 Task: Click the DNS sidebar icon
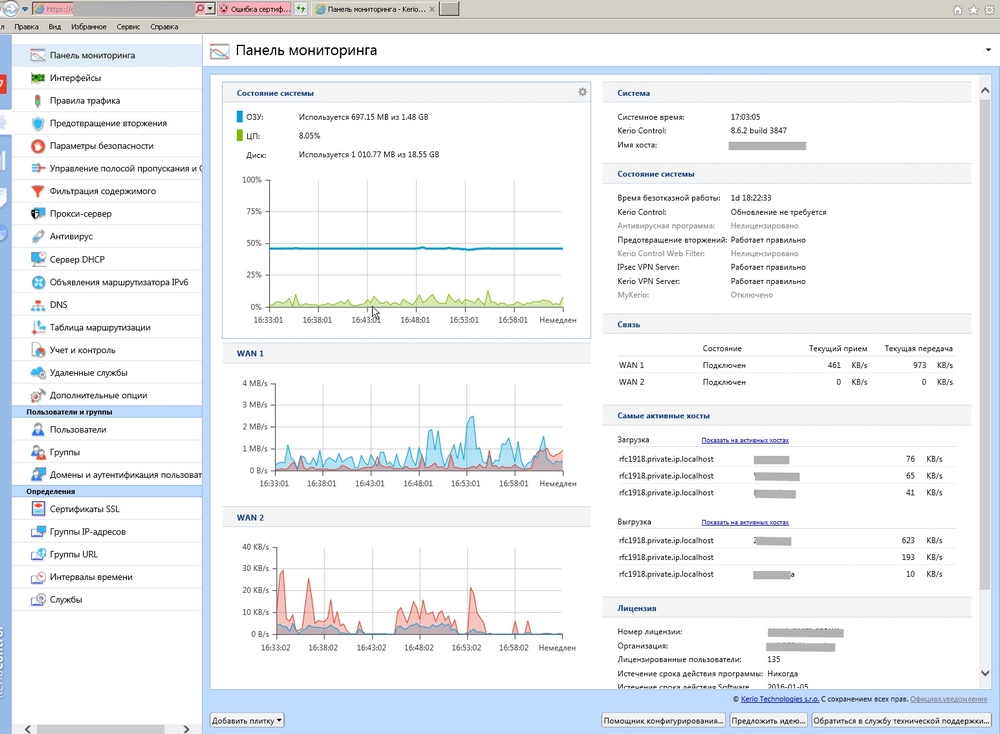38,305
